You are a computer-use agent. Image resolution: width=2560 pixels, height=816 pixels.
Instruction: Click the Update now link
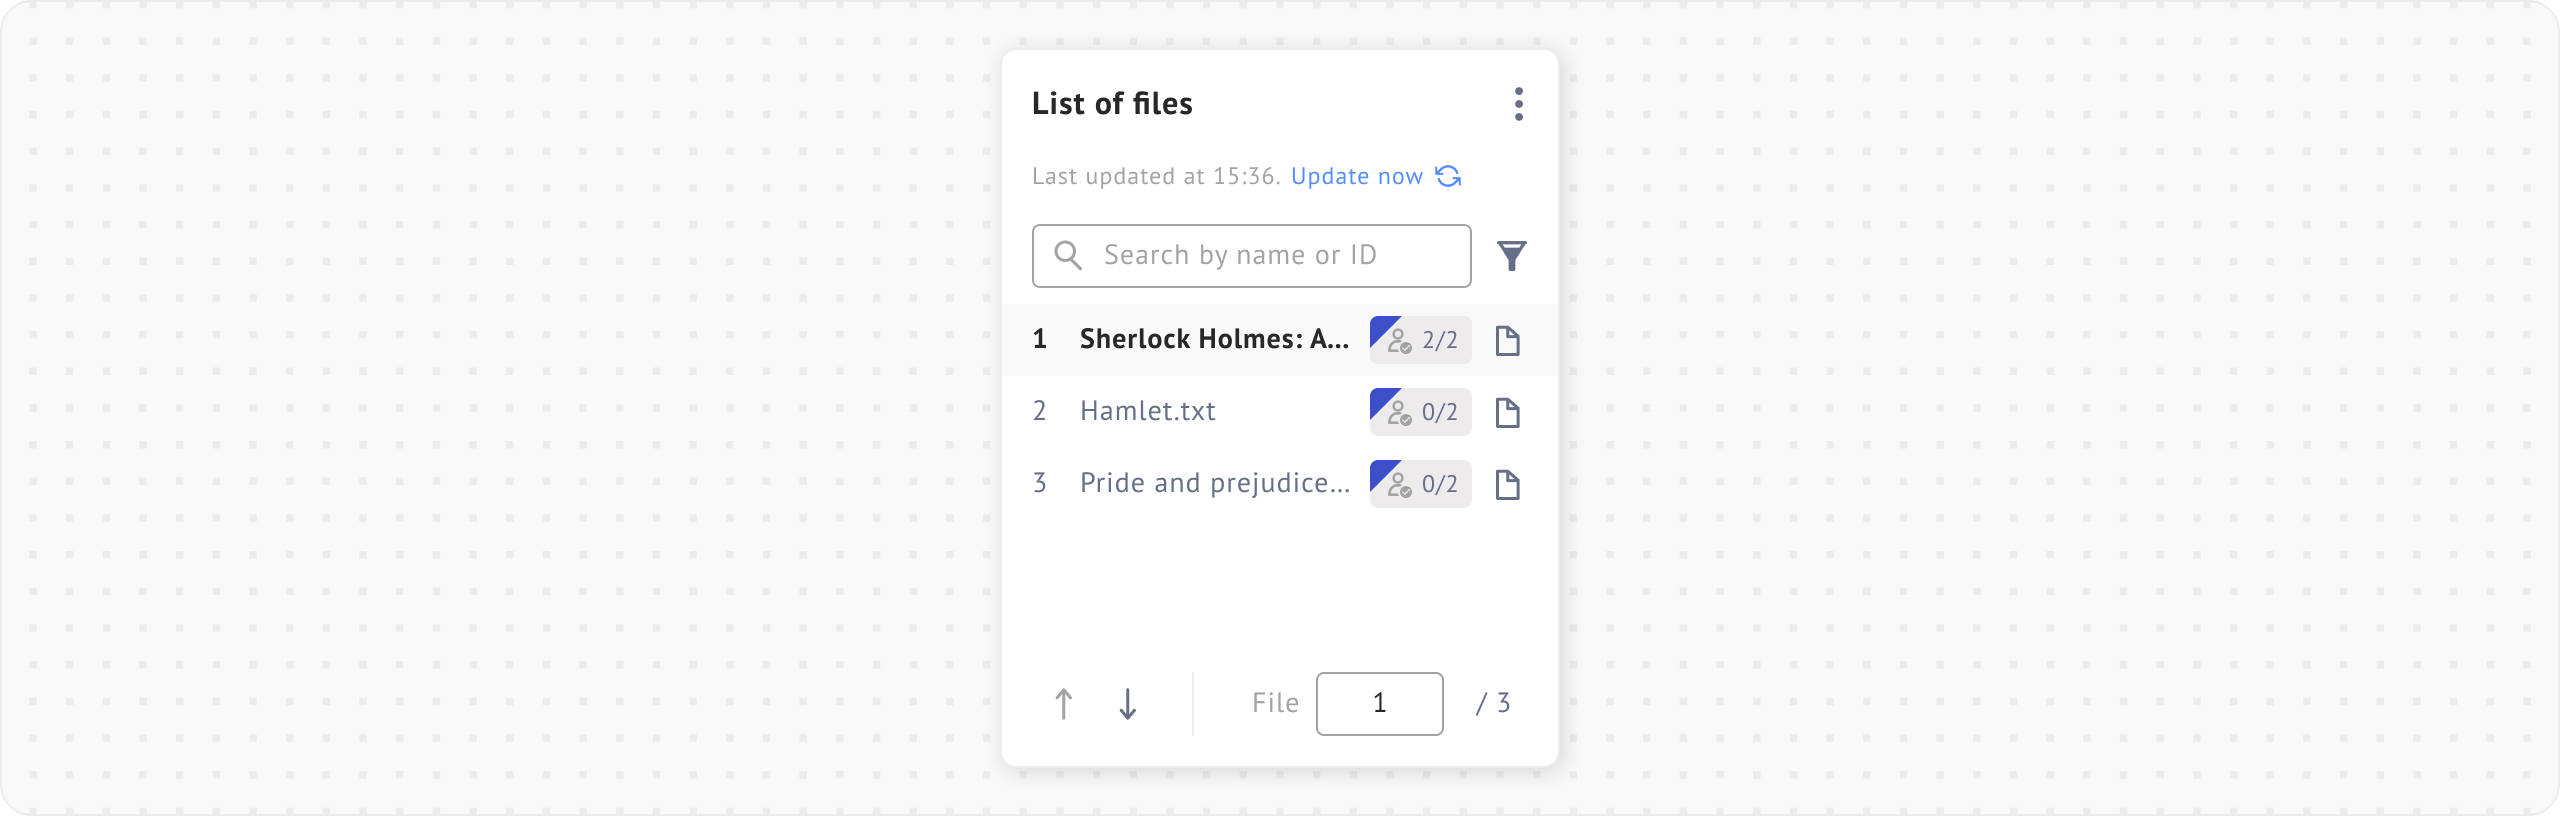pyautogui.click(x=1356, y=177)
